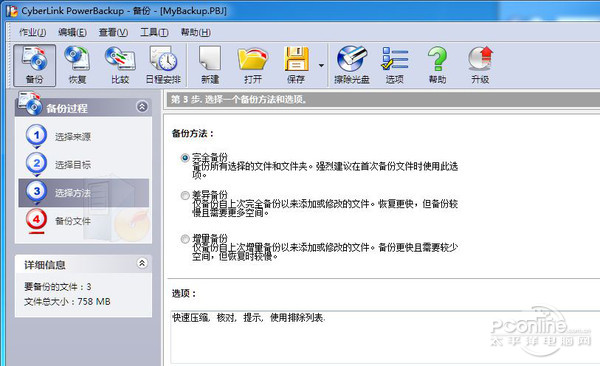
Task: Select the 完全备份 radio button
Action: 185,158
